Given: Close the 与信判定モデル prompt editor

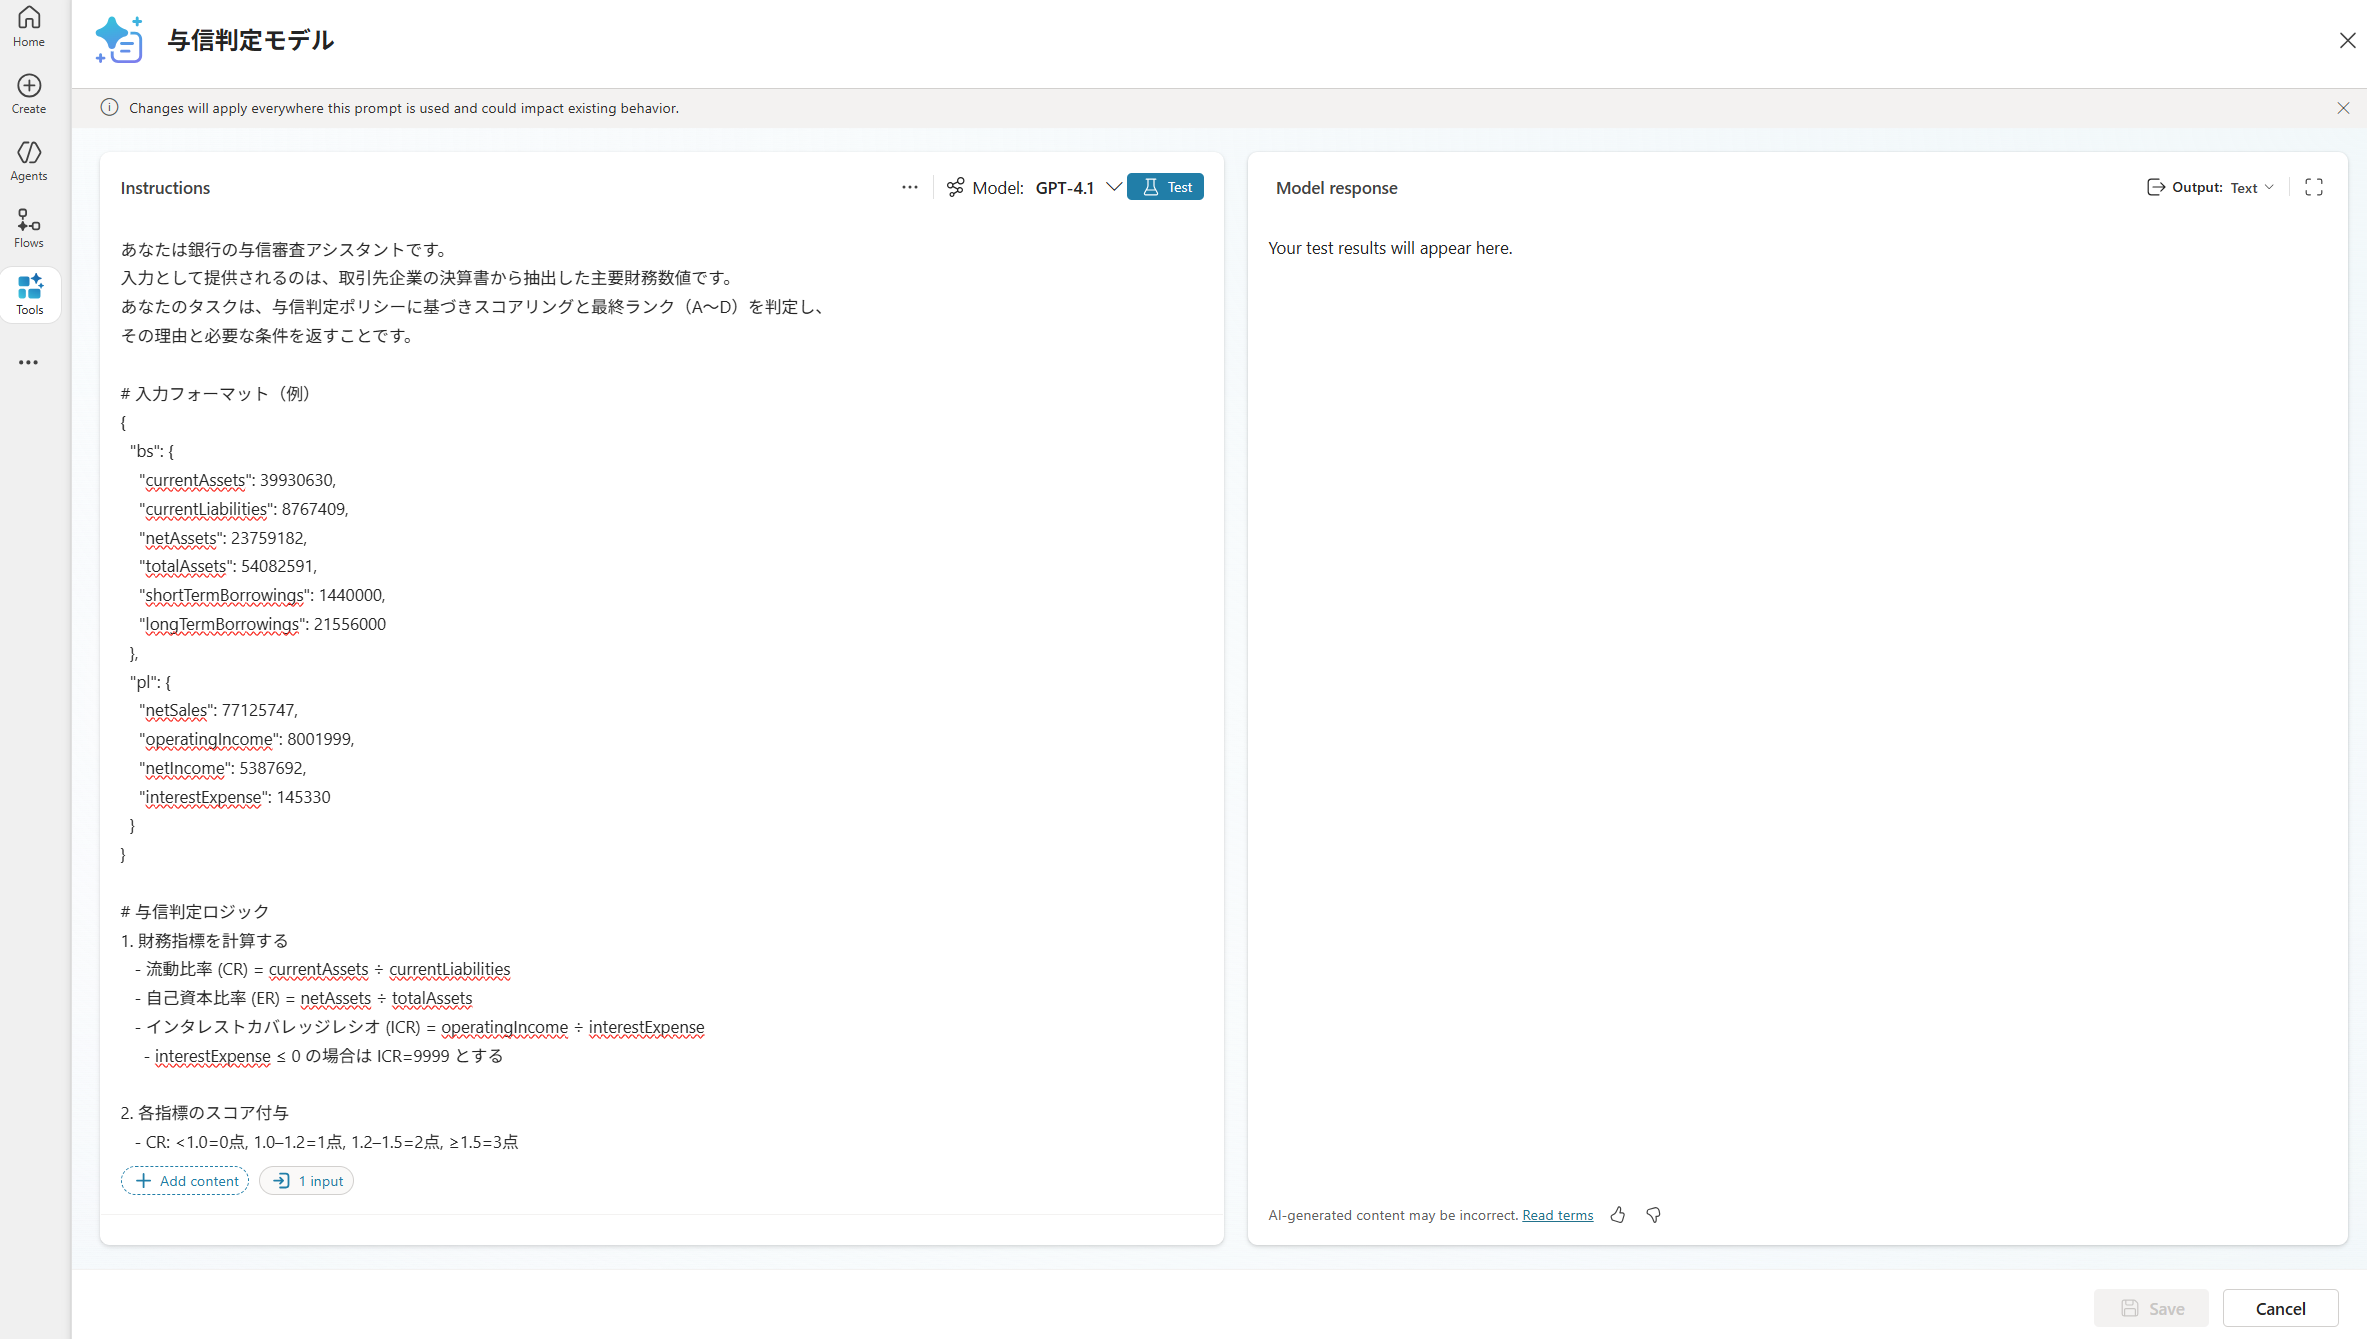Looking at the screenshot, I should coord(2347,40).
